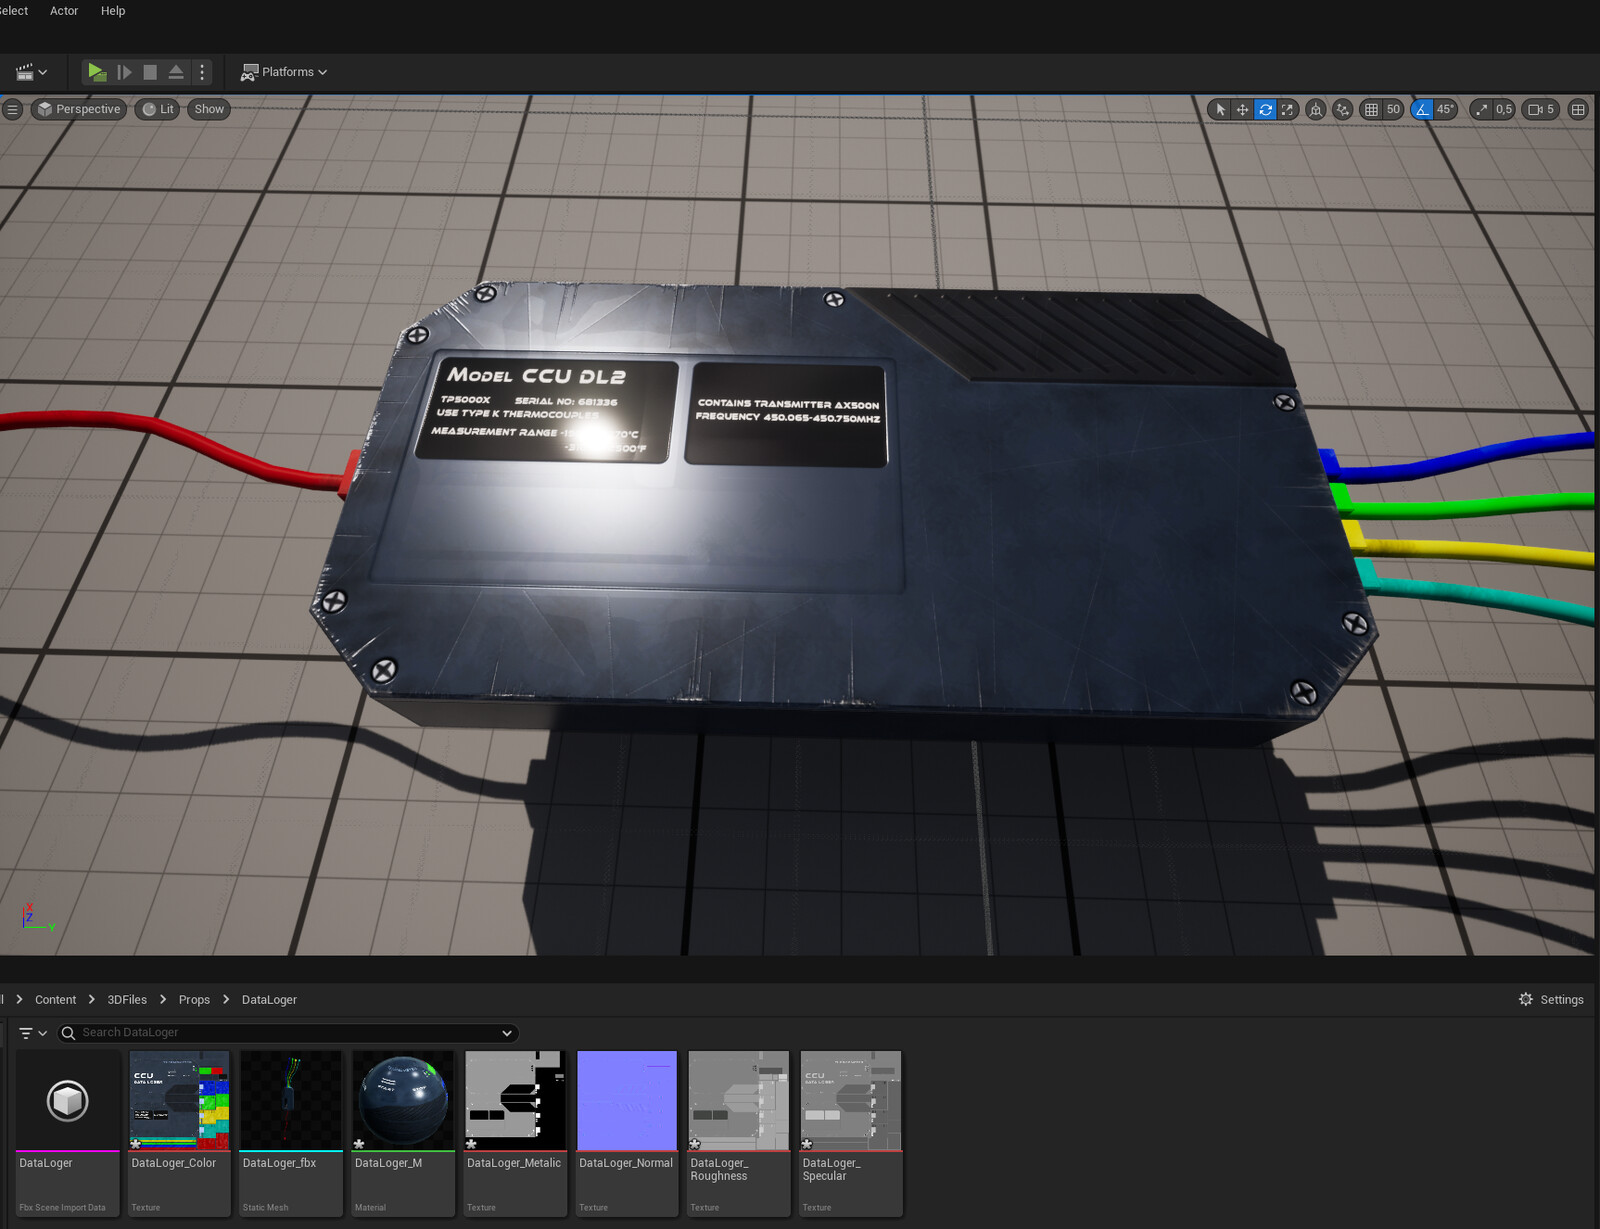Screen dimensions: 1600x1229
Task: Click the Play button in the toolbar
Action: click(x=96, y=72)
